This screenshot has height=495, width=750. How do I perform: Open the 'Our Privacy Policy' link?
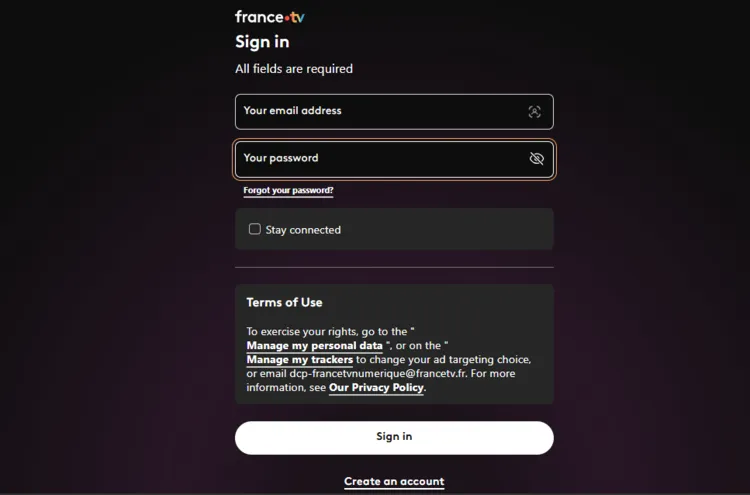pyautogui.click(x=376, y=387)
